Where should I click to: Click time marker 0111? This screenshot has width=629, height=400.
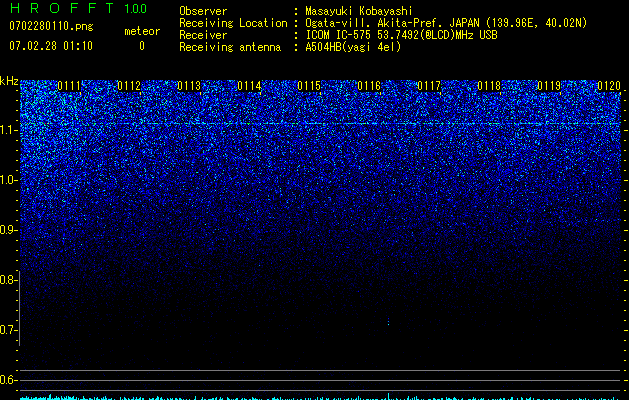tap(69, 86)
